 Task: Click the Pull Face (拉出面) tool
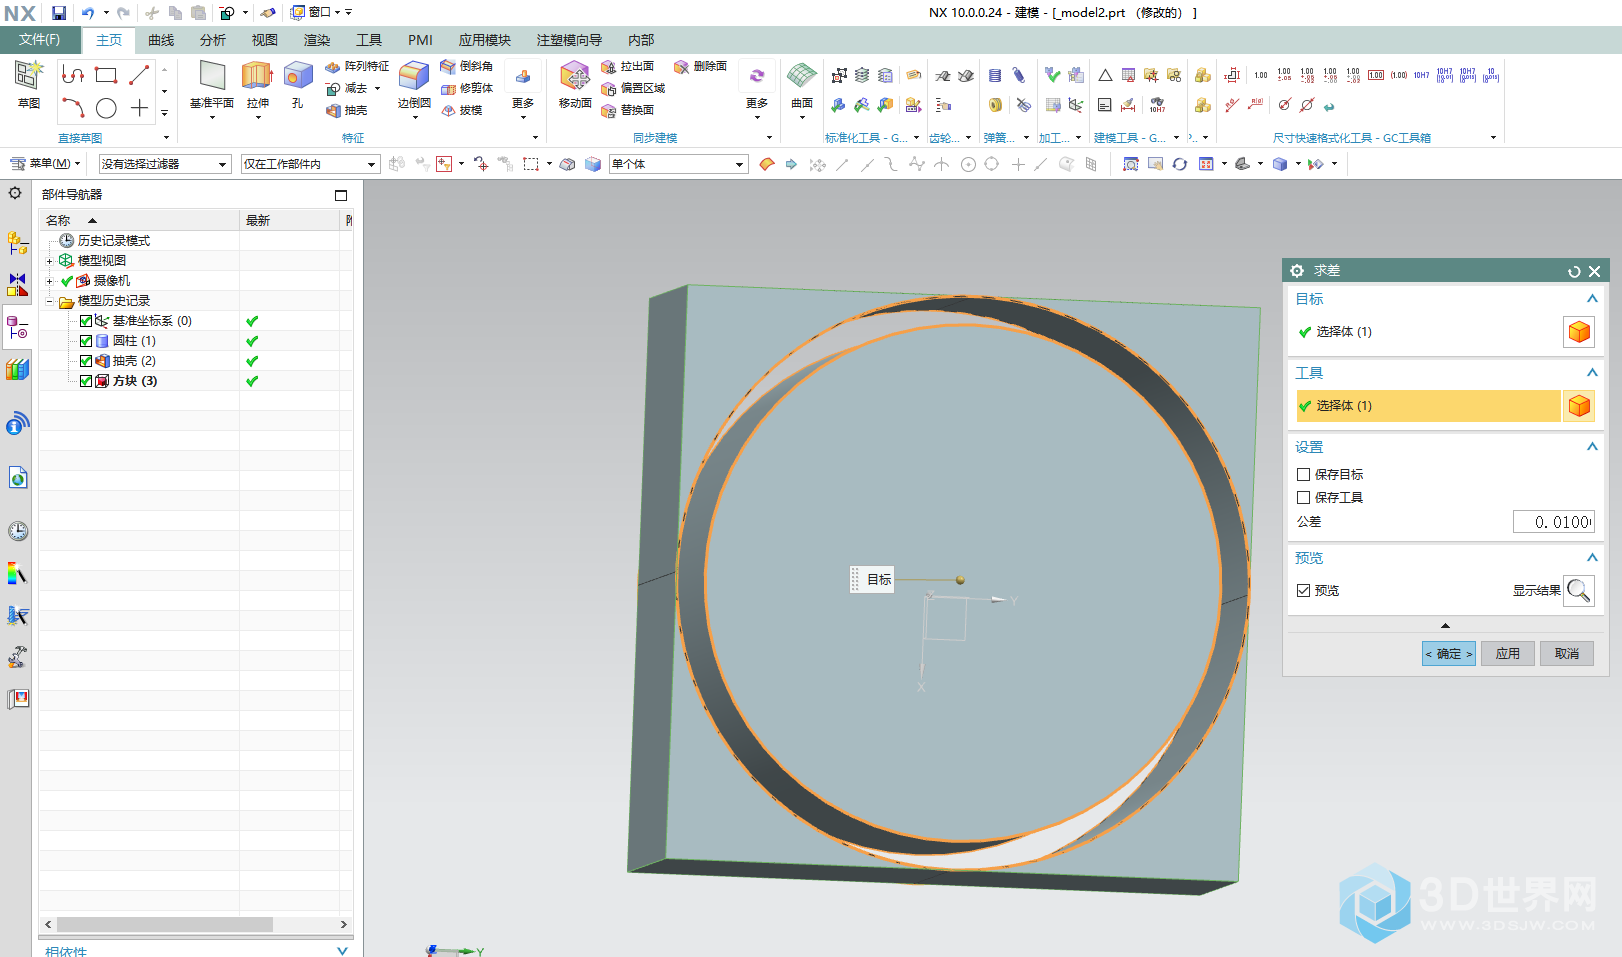(628, 66)
